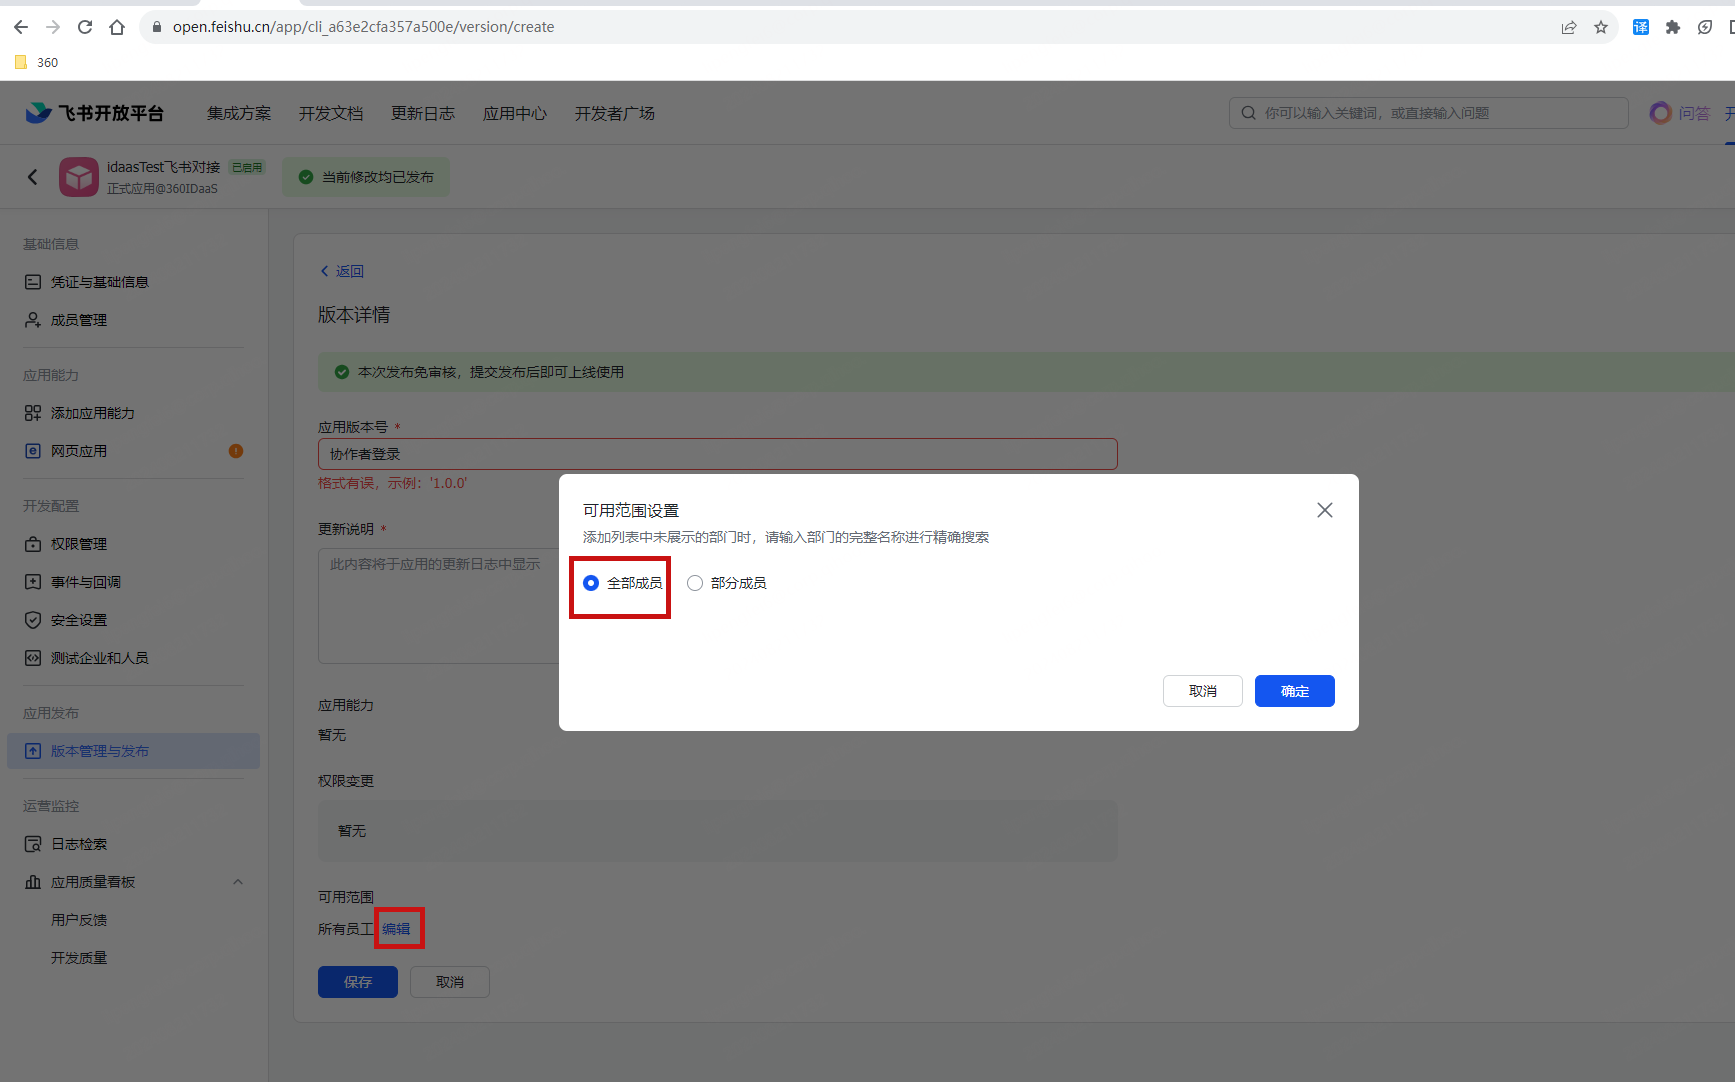The width and height of the screenshot is (1735, 1082).
Task: Click the 飞书开放平台 logo
Action: (95, 113)
